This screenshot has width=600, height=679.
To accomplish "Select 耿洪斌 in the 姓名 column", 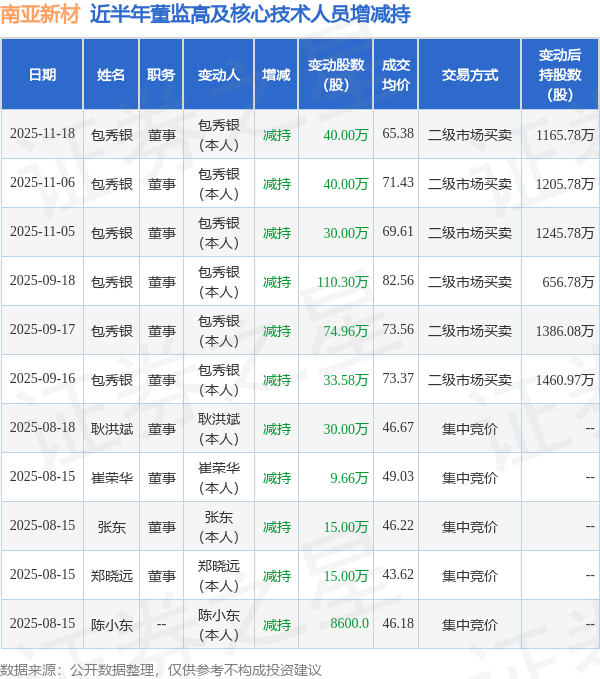I will pyautogui.click(x=111, y=428).
